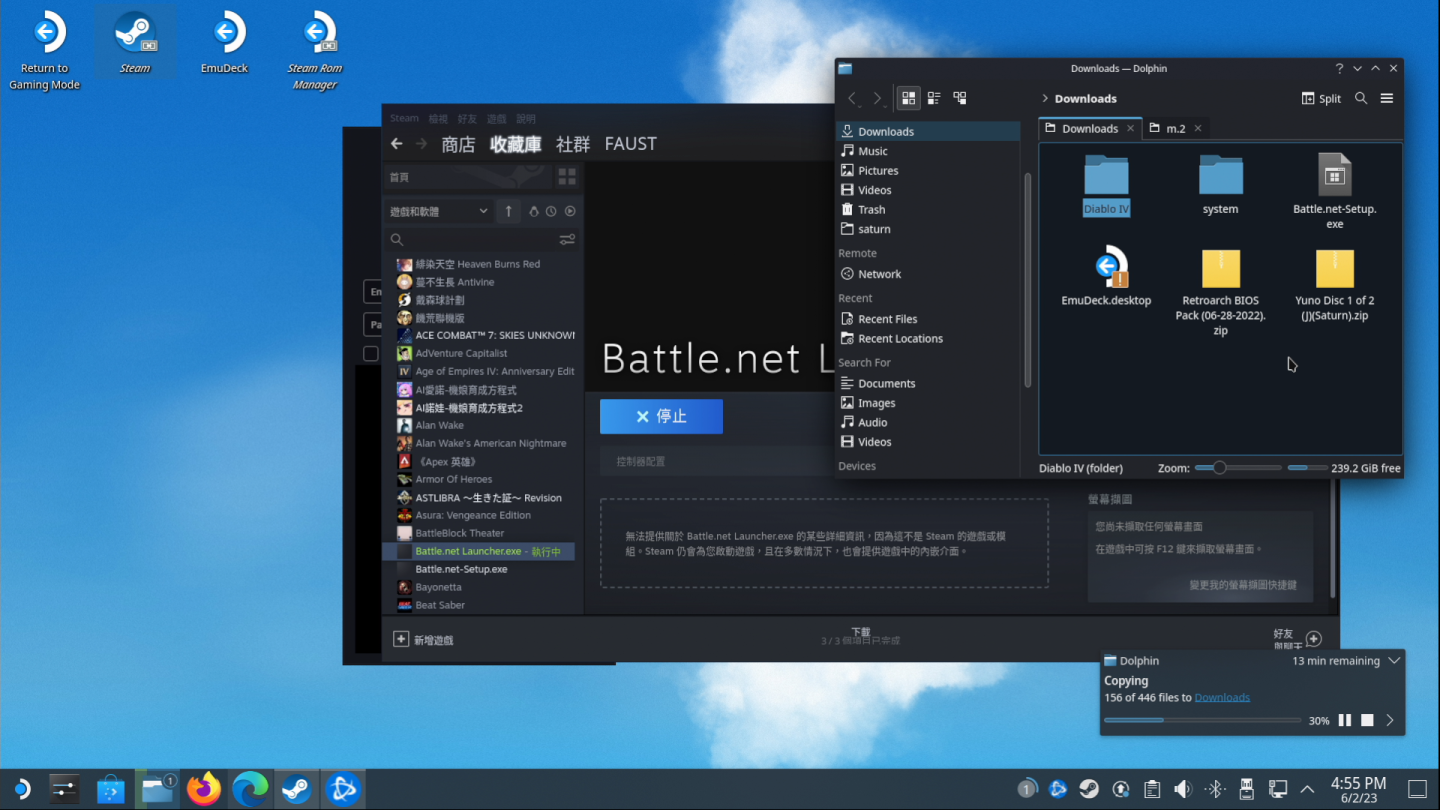Click Split view button in Dolphin
The width and height of the screenshot is (1440, 810).
[1321, 98]
